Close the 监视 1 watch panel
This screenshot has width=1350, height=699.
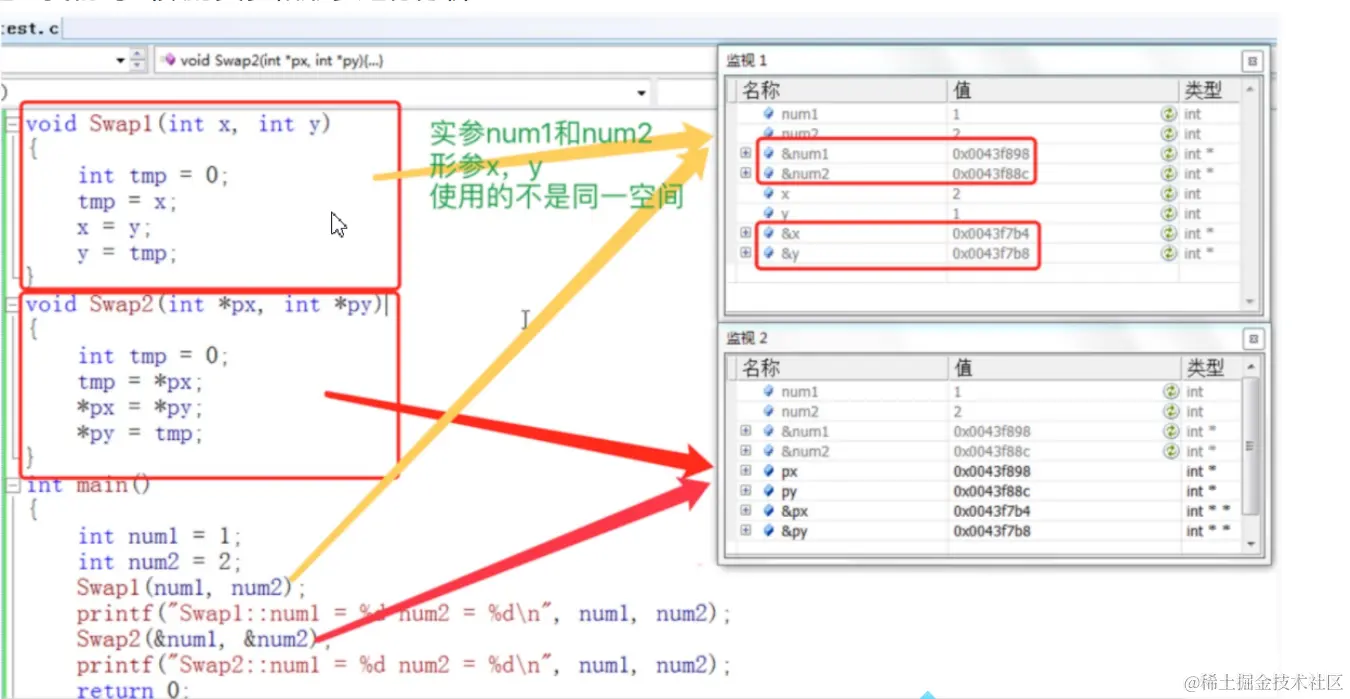[1252, 61]
